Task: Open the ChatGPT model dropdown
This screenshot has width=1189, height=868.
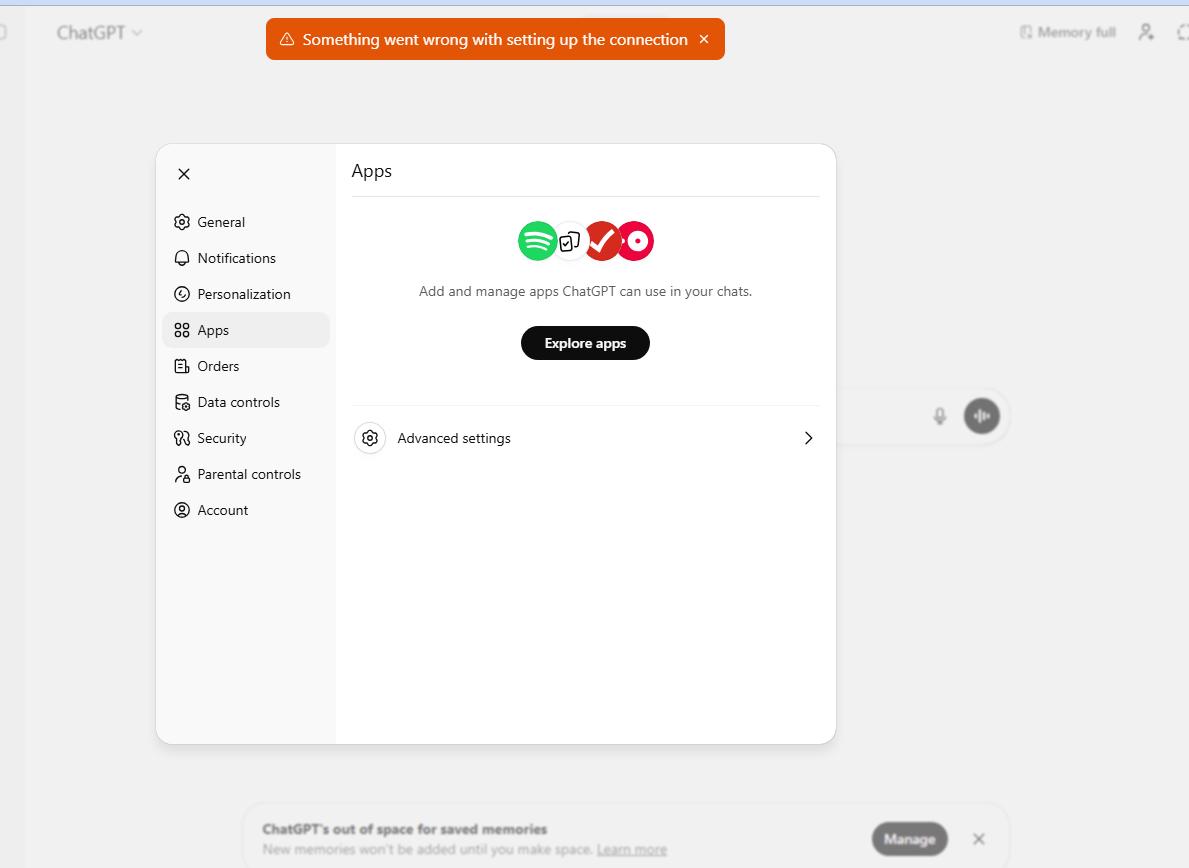Action: click(99, 33)
